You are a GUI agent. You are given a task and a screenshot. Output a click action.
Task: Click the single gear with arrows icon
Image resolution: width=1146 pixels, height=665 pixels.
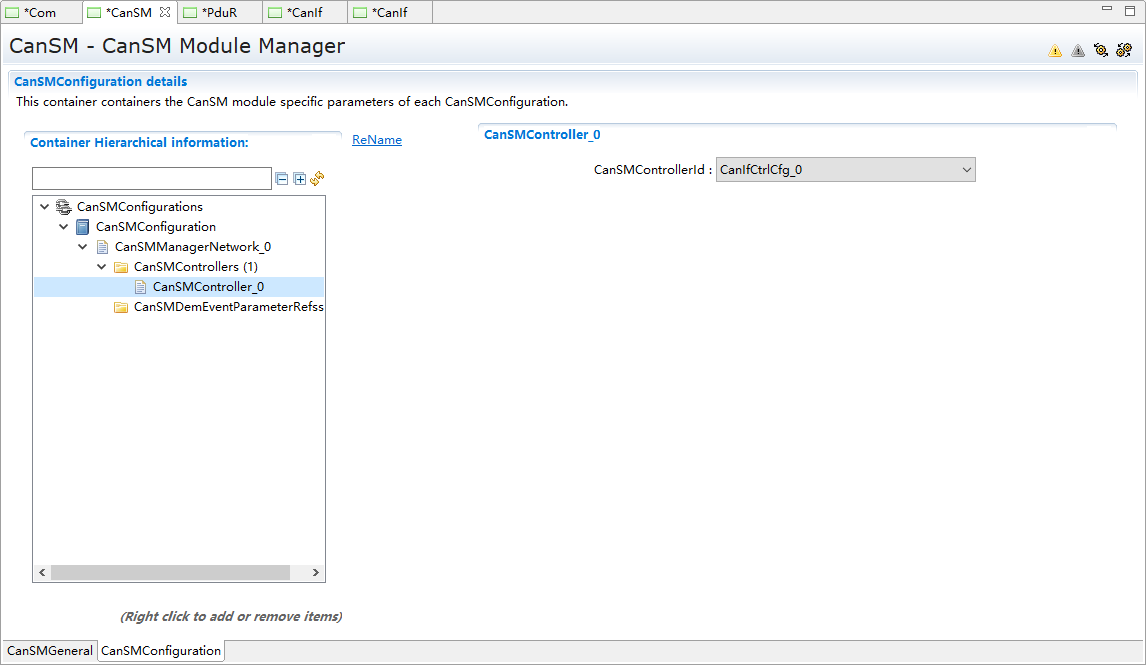1101,50
